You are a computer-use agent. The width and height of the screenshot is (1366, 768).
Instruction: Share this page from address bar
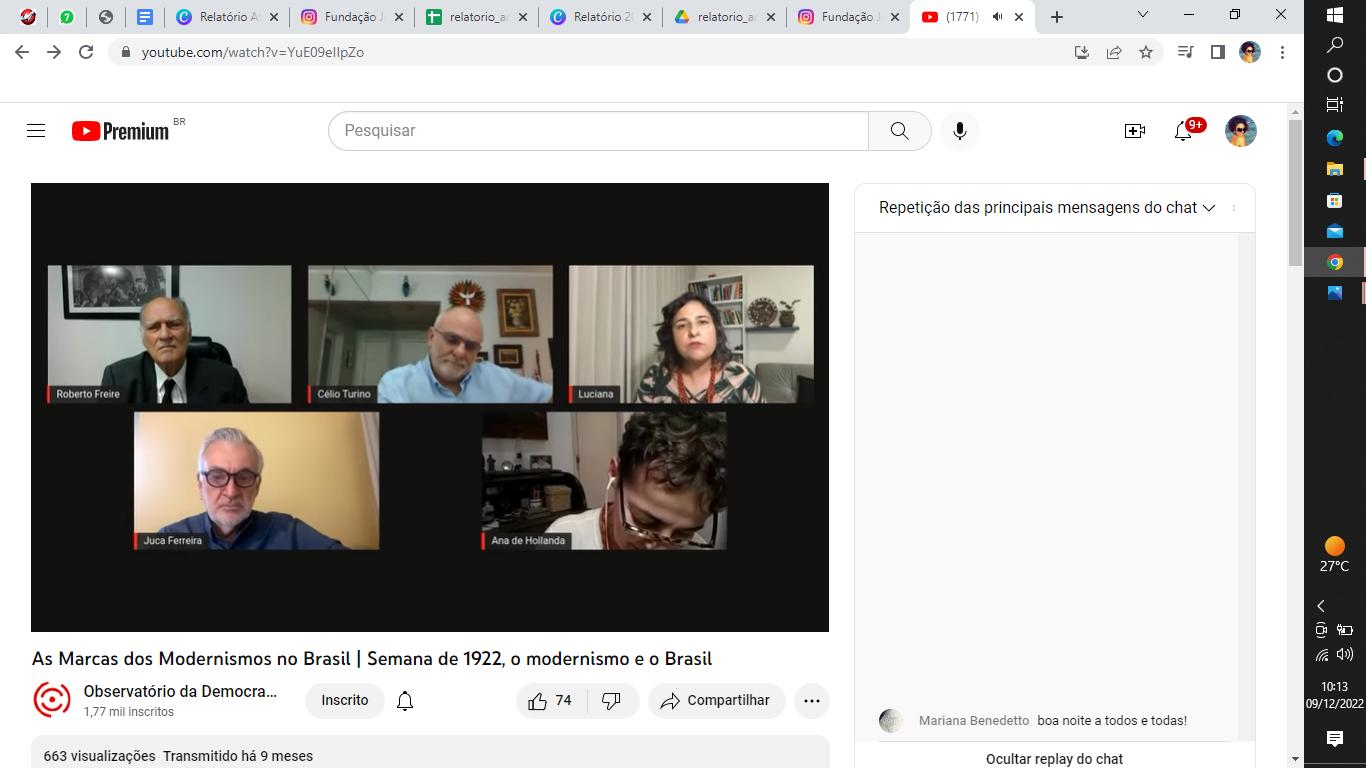pyautogui.click(x=1114, y=52)
